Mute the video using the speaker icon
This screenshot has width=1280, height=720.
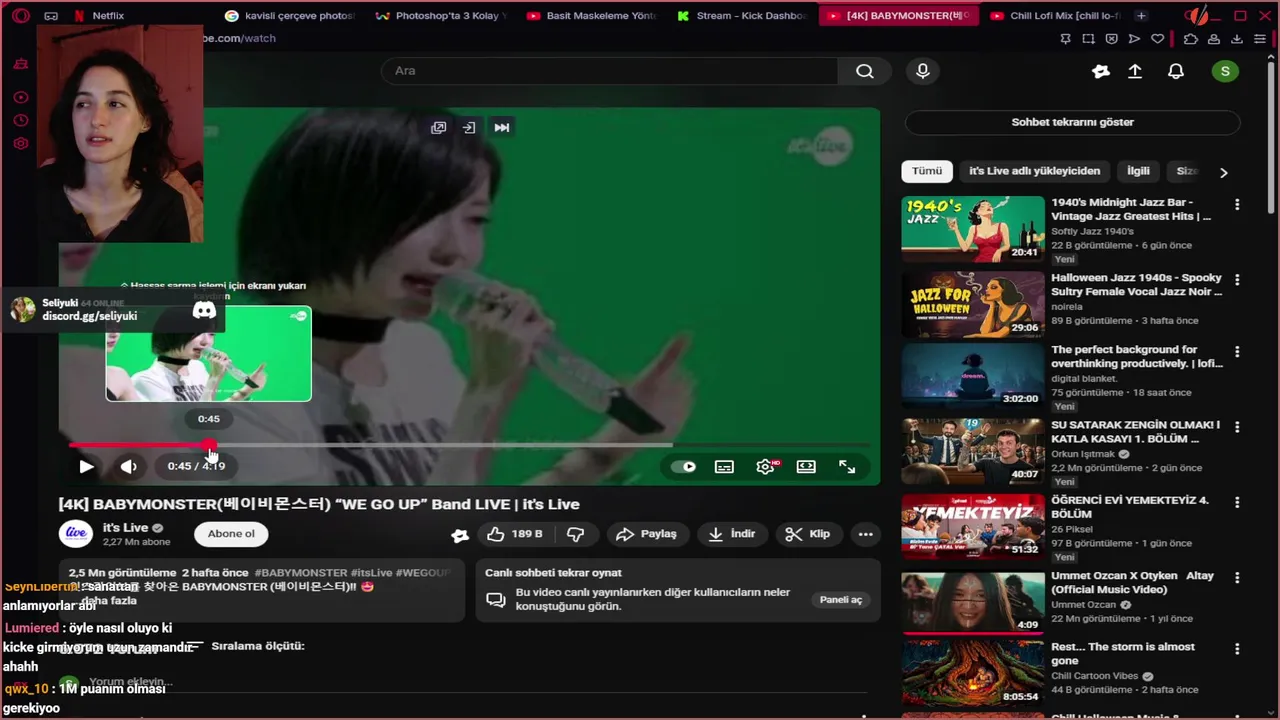[129, 466]
